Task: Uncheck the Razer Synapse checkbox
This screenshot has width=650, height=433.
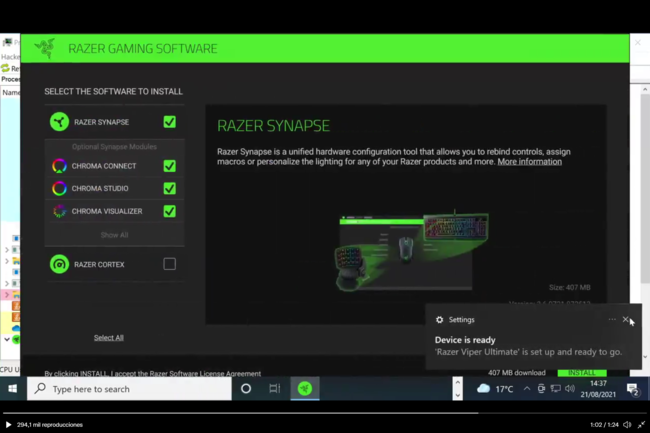Action: pyautogui.click(x=170, y=122)
